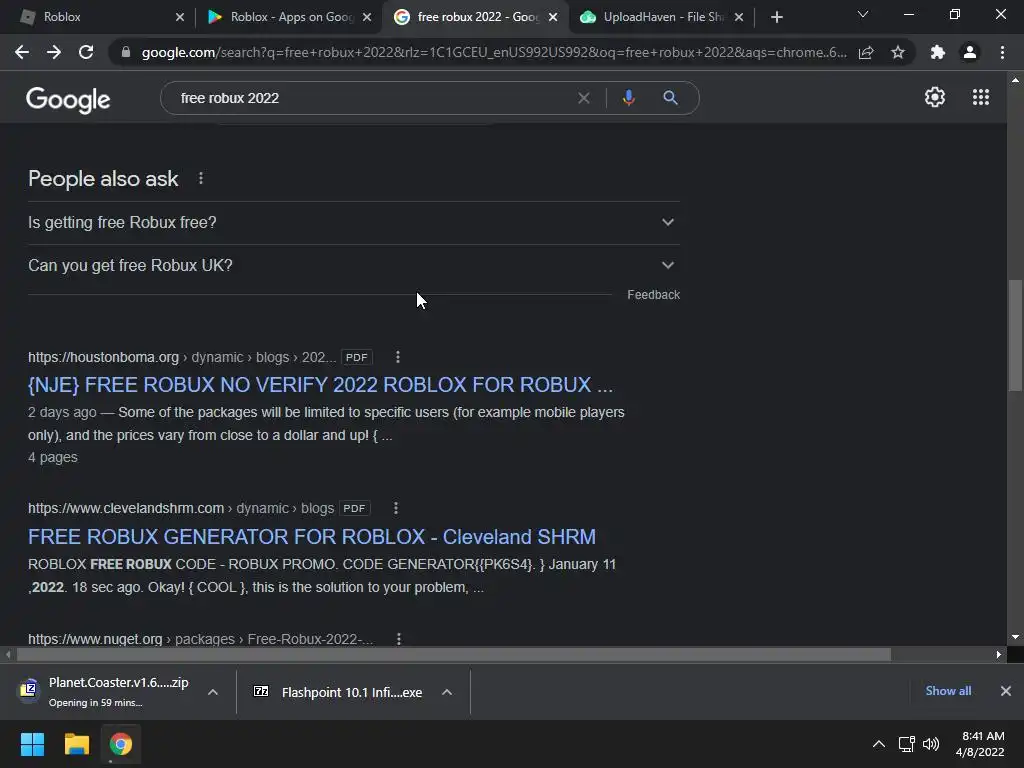This screenshot has height=768, width=1024.
Task: Open options next to People also ask
Action: click(x=201, y=178)
